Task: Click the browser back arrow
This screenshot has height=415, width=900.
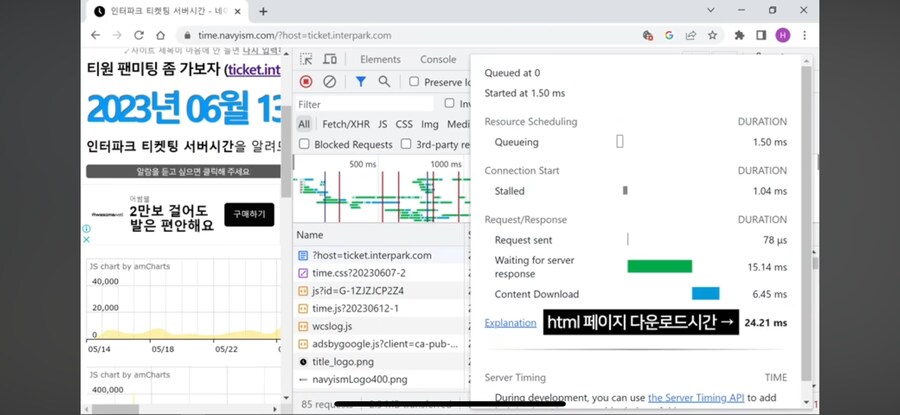Action: tap(95, 35)
